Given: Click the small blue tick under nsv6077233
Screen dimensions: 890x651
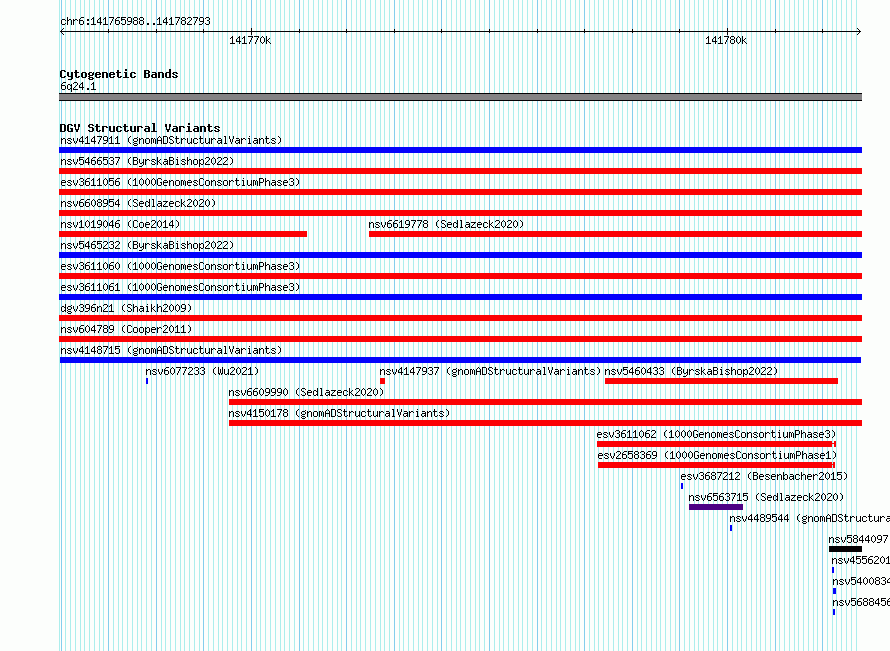Looking at the screenshot, I should coord(147,381).
